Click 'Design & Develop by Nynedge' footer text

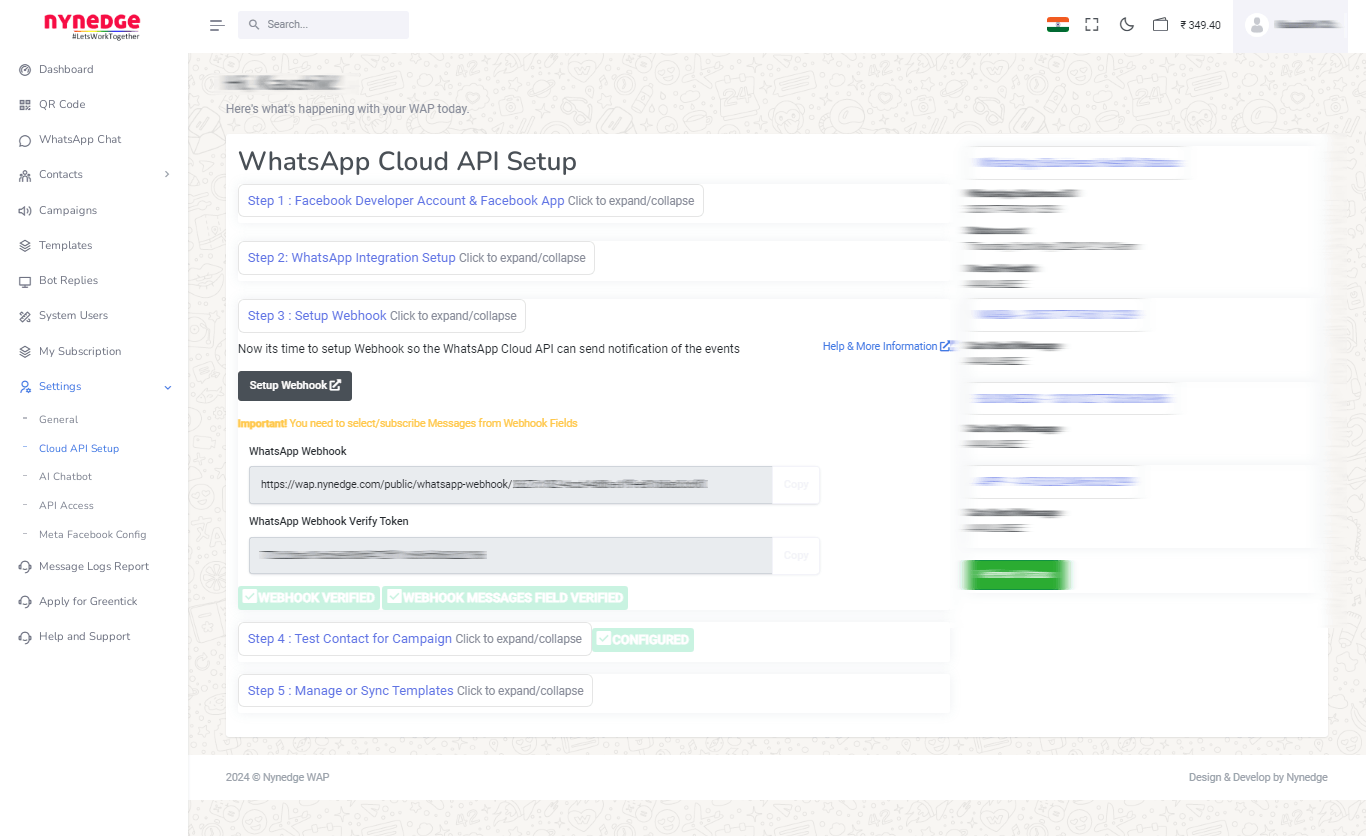click(x=1258, y=777)
